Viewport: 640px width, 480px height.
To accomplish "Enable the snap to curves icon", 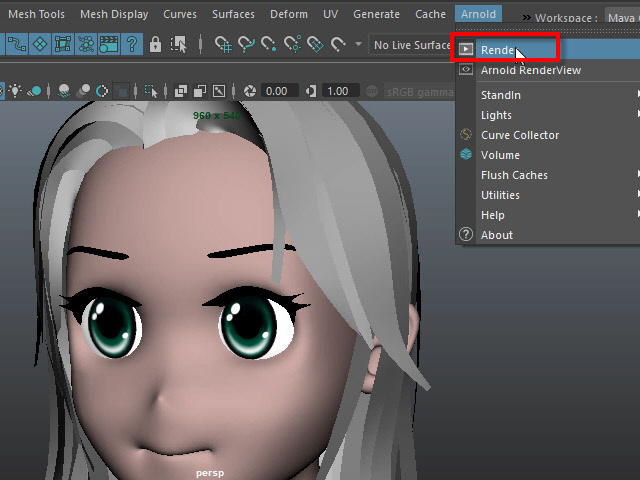I will tap(247, 45).
